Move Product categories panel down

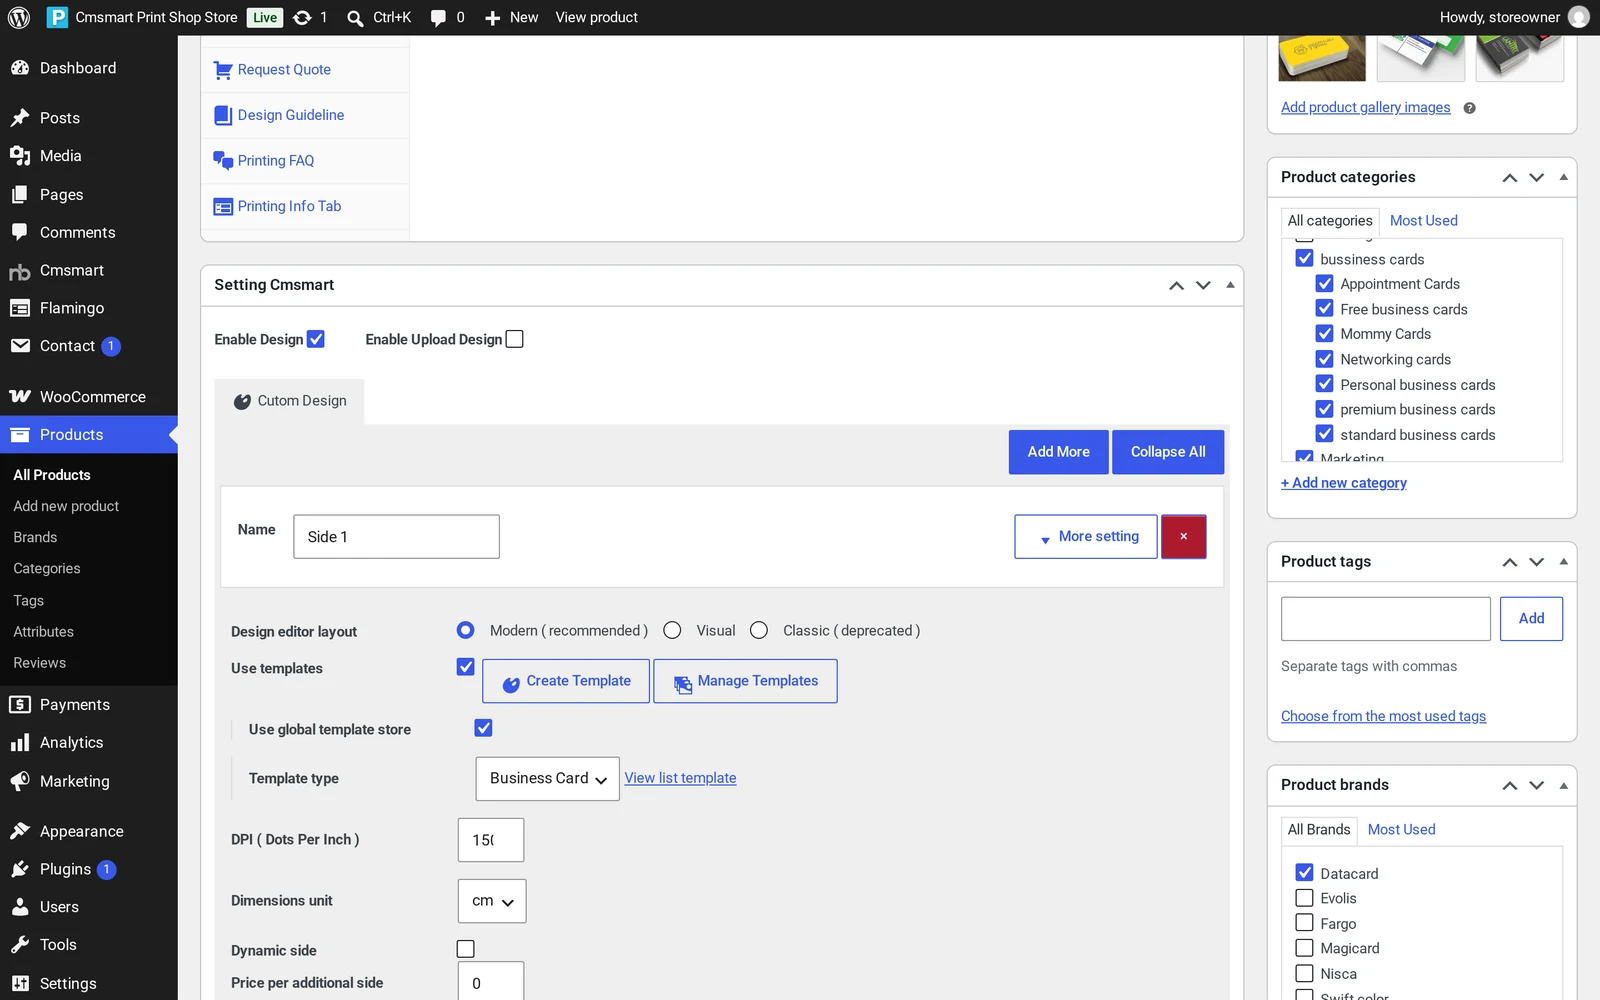(x=1537, y=178)
